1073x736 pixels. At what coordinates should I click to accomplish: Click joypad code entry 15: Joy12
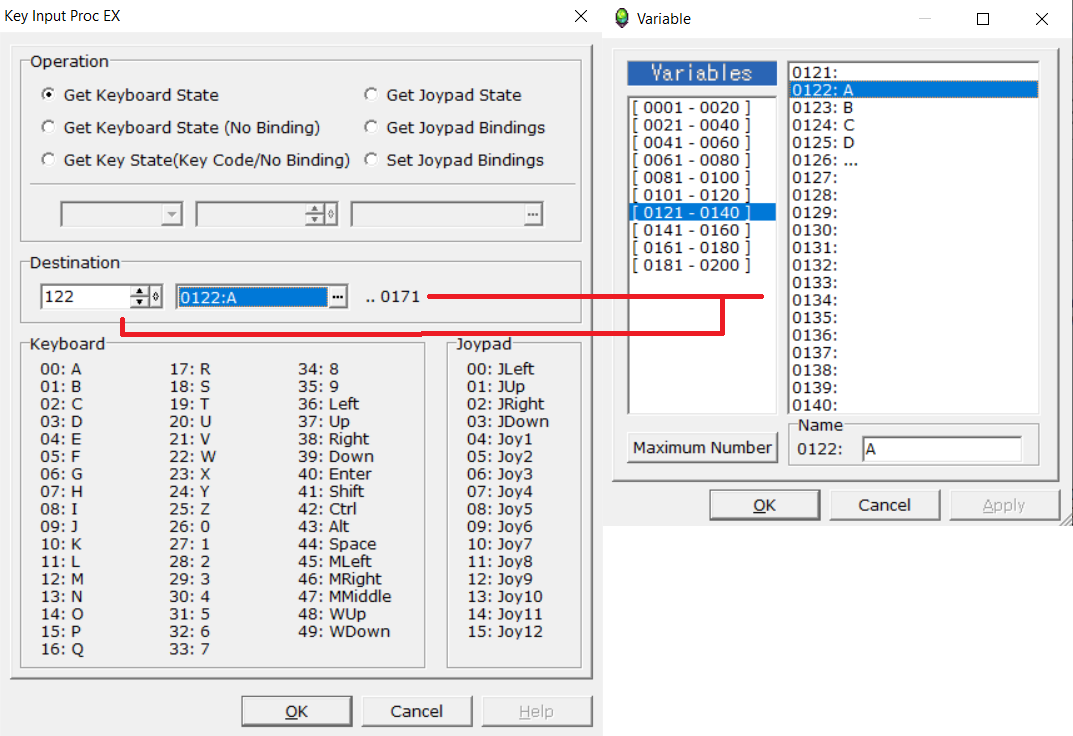(x=505, y=631)
